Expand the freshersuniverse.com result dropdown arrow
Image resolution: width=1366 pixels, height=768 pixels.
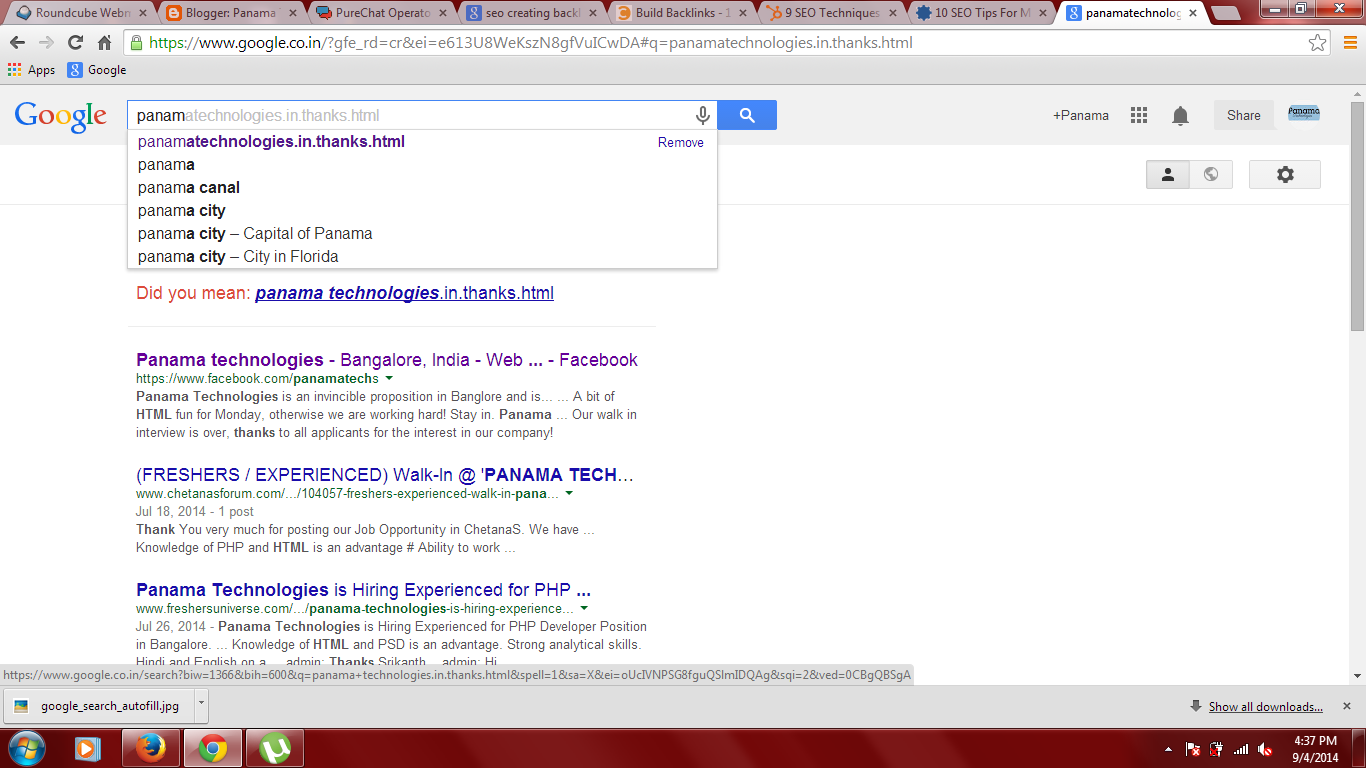coord(584,608)
